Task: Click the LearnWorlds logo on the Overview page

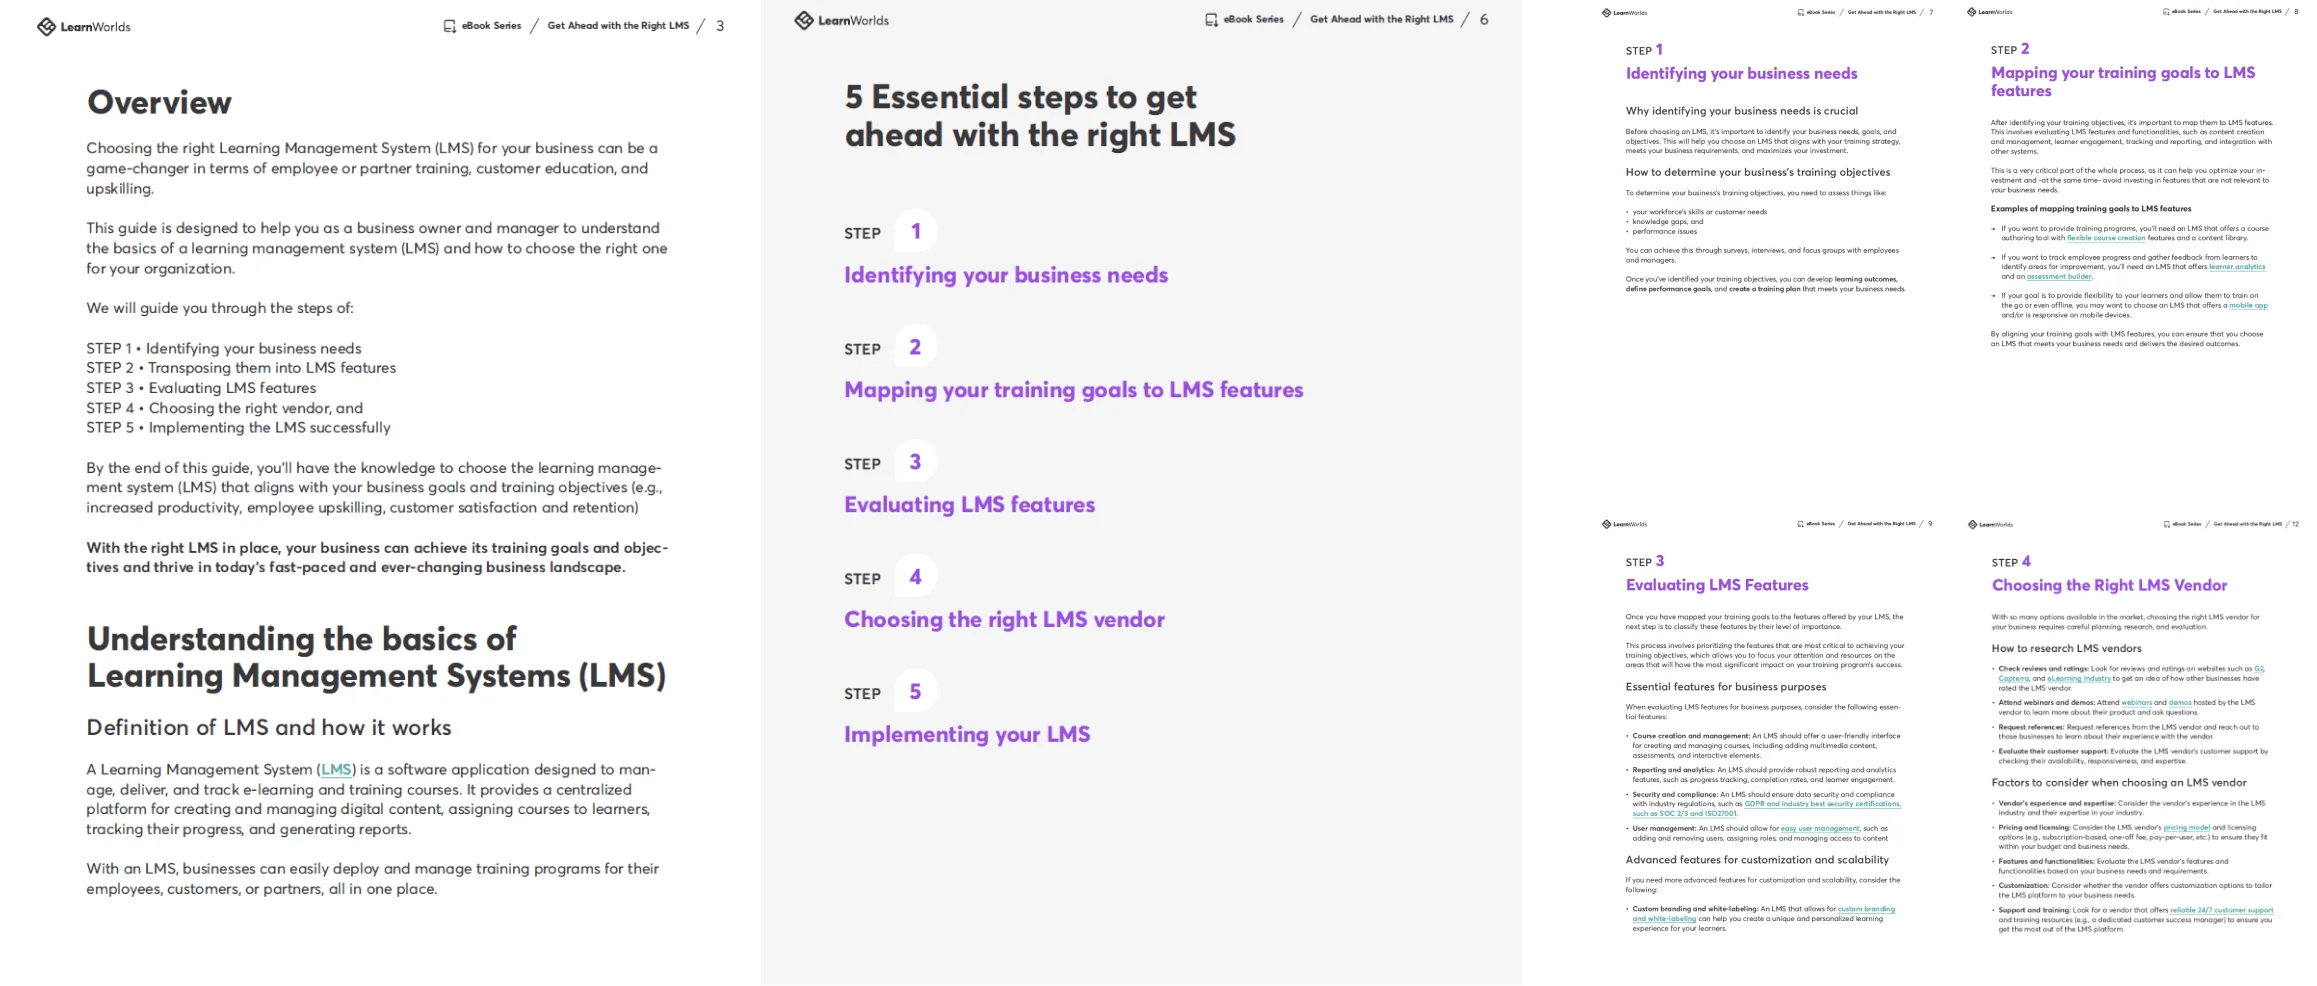Action: (84, 27)
